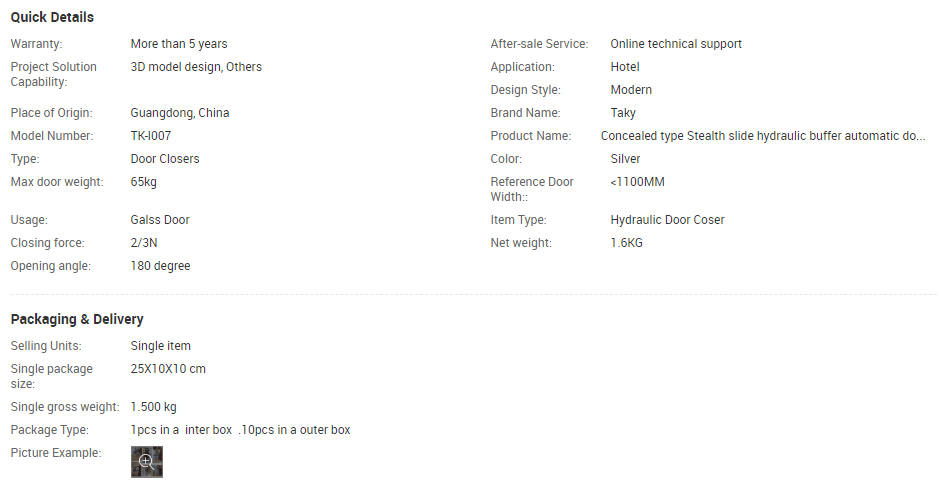
Task: Click the Hotel application value
Action: pos(625,67)
